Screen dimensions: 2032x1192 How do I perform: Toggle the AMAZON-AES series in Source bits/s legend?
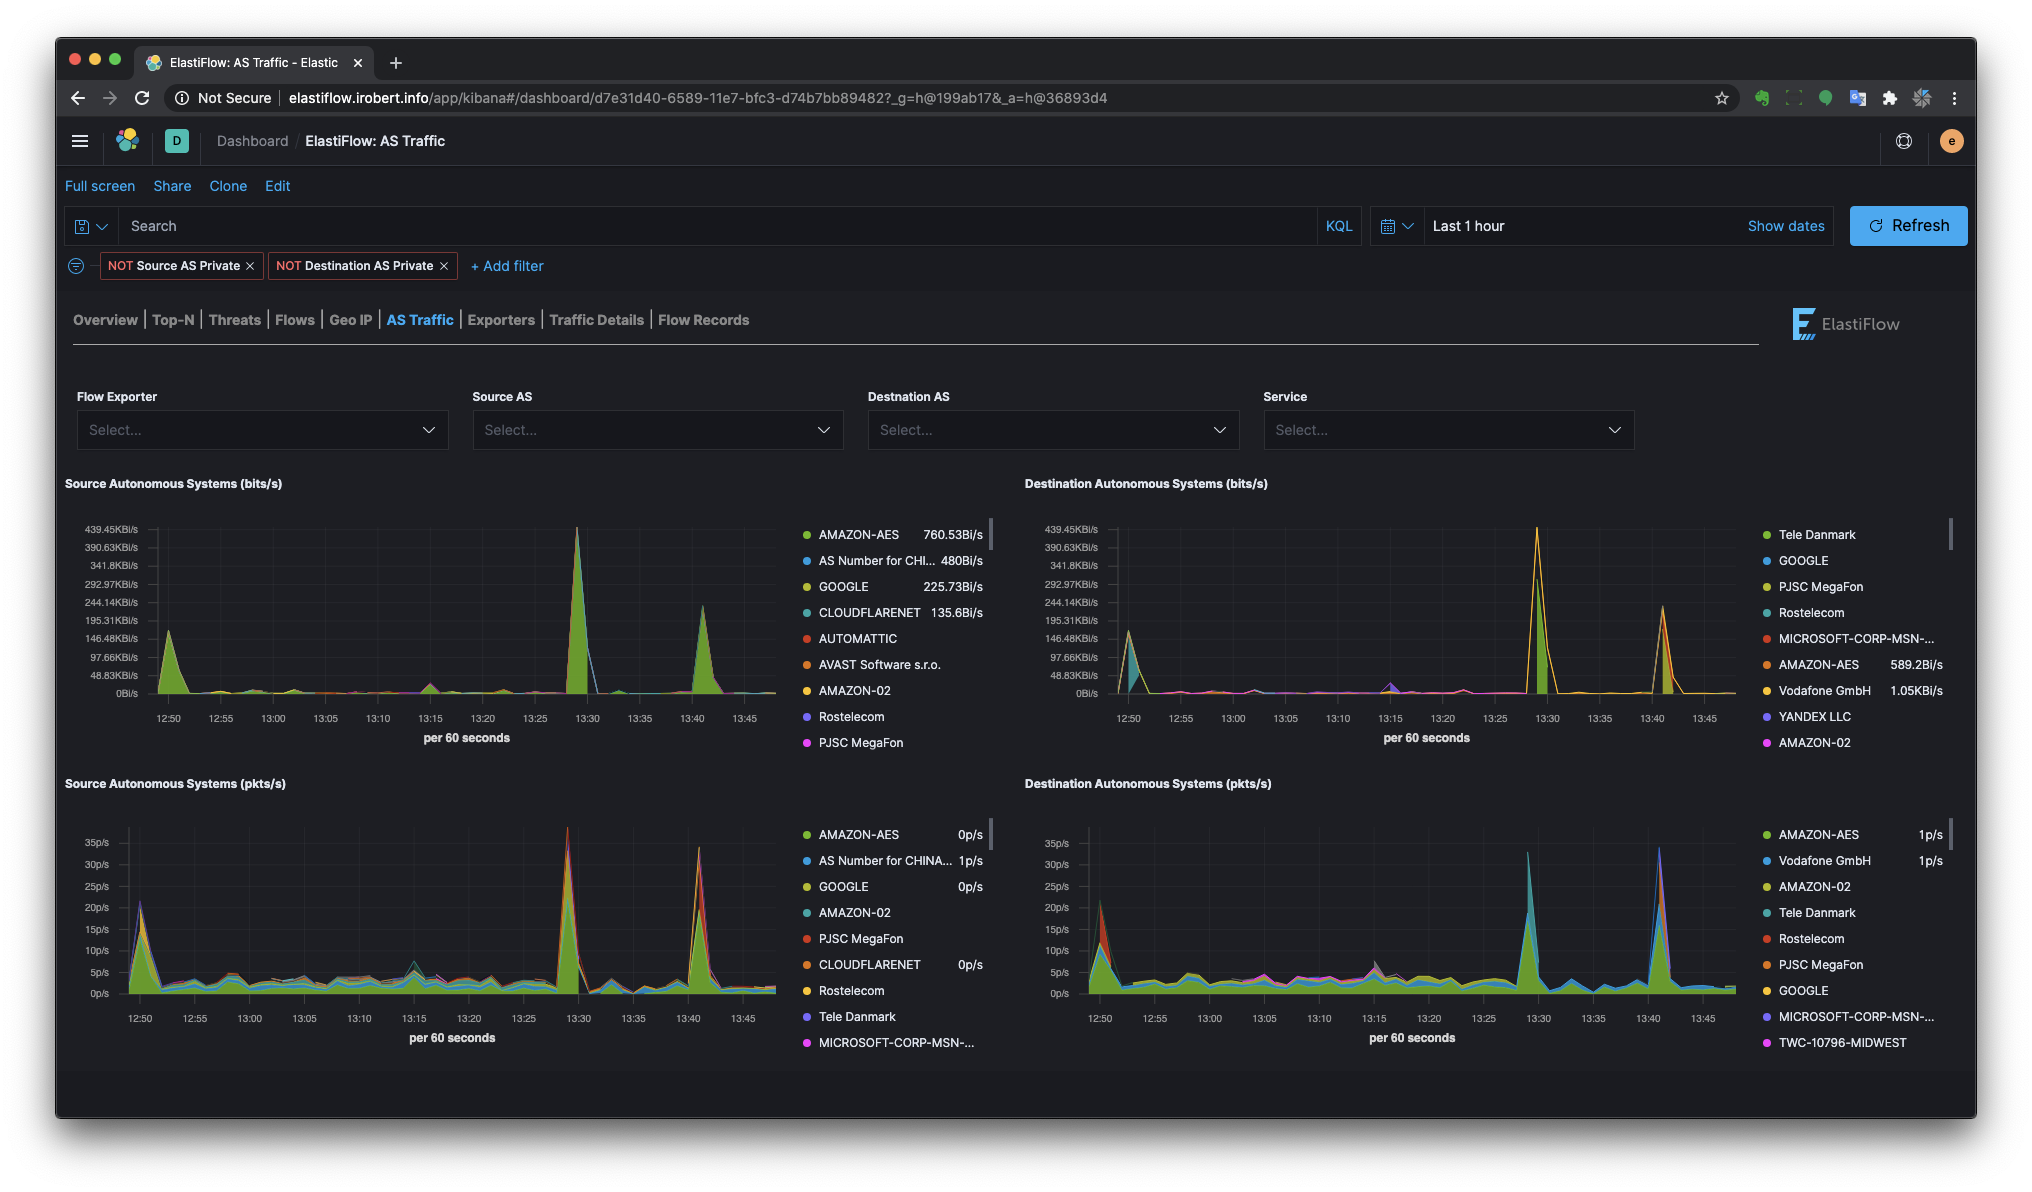858,535
